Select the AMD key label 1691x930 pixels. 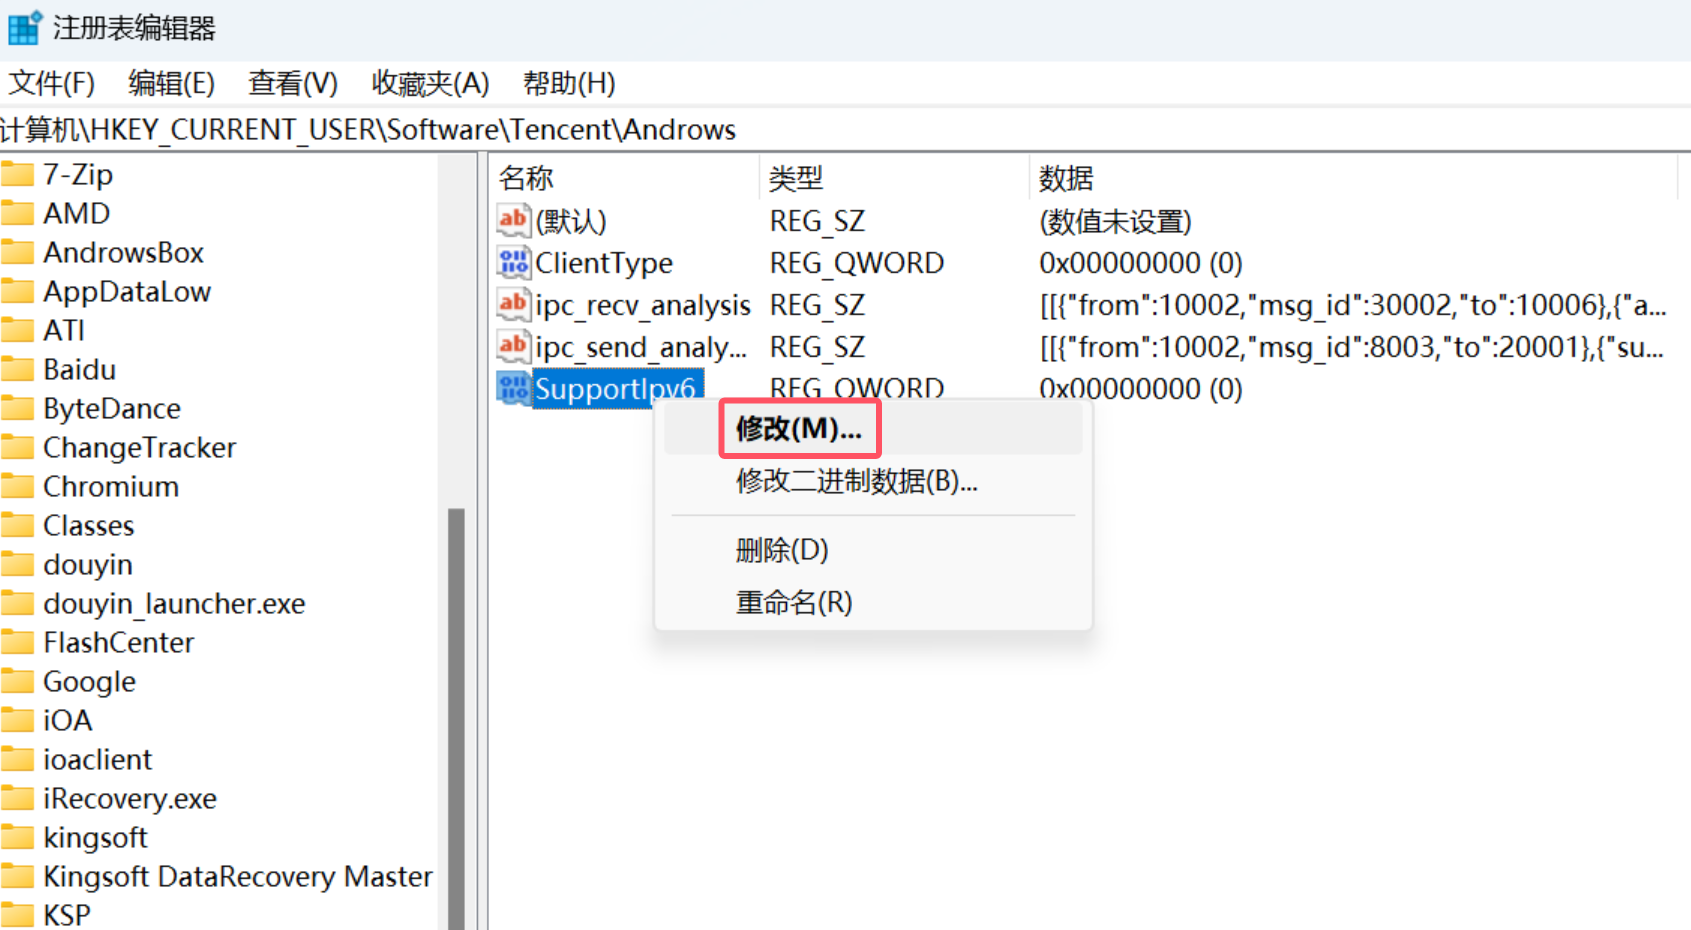(x=76, y=214)
